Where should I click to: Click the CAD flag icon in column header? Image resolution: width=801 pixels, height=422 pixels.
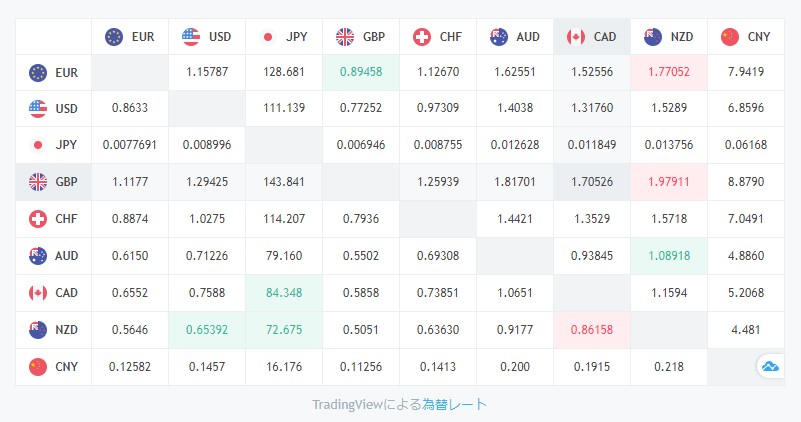pos(575,37)
